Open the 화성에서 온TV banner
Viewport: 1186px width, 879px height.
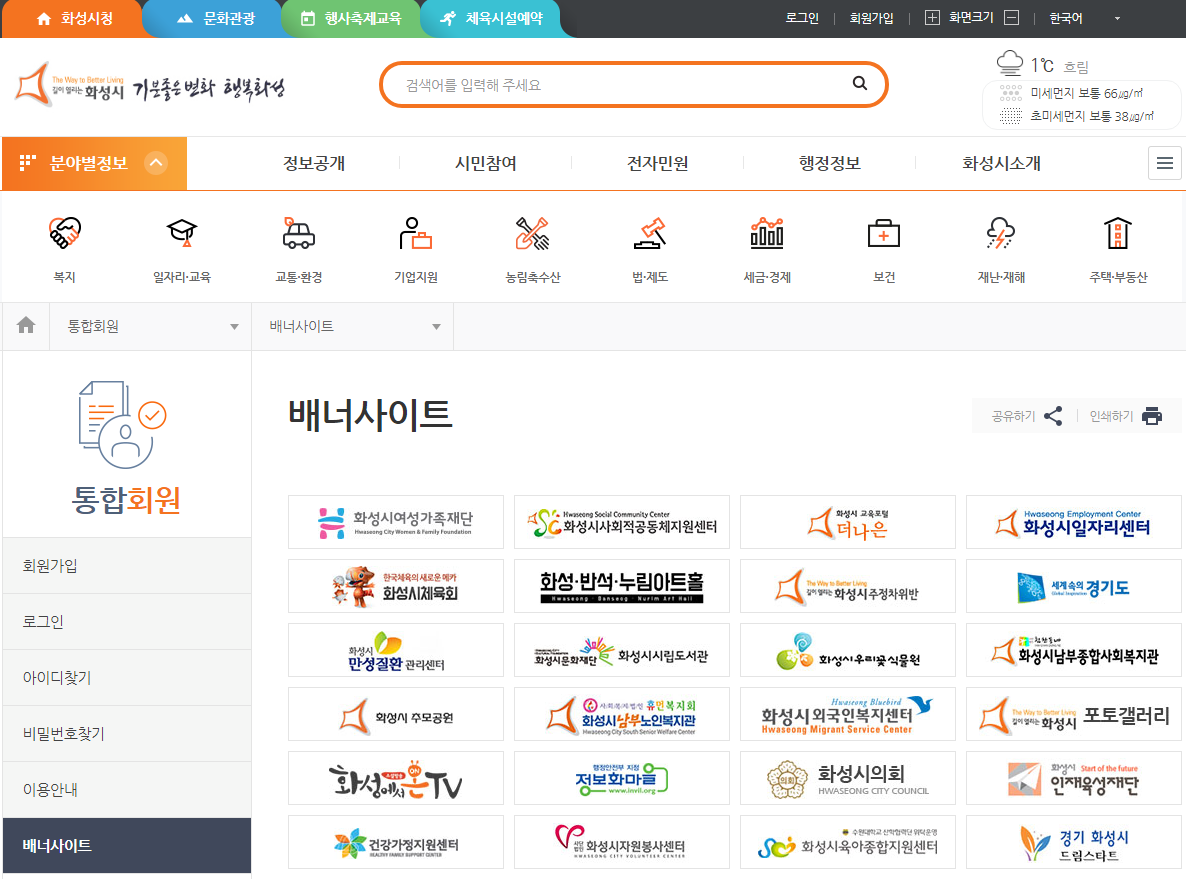pyautogui.click(x=396, y=778)
